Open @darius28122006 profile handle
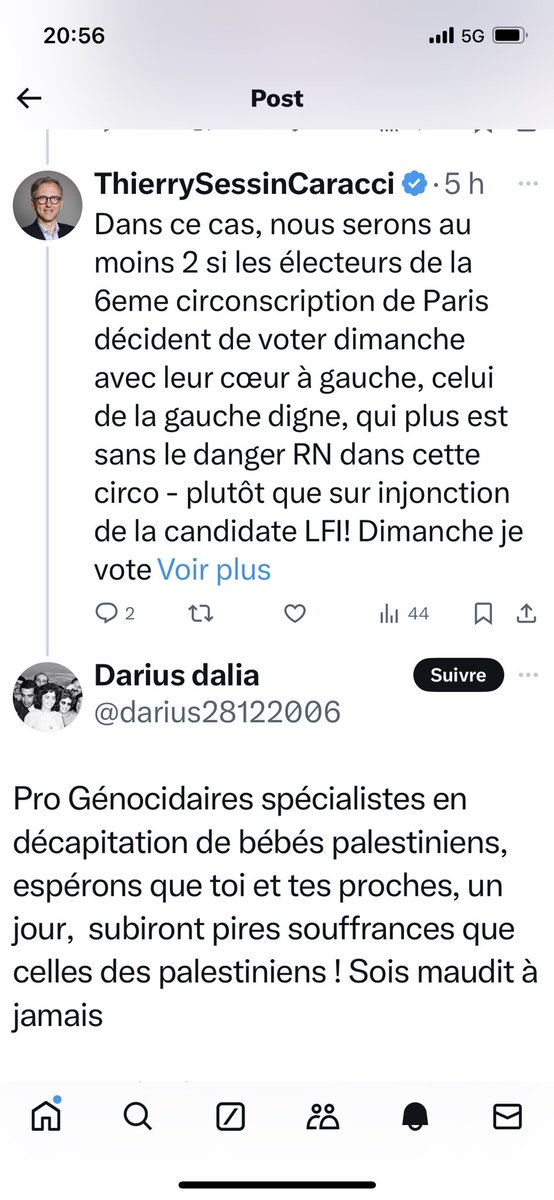The width and height of the screenshot is (554, 1200). 218,712
